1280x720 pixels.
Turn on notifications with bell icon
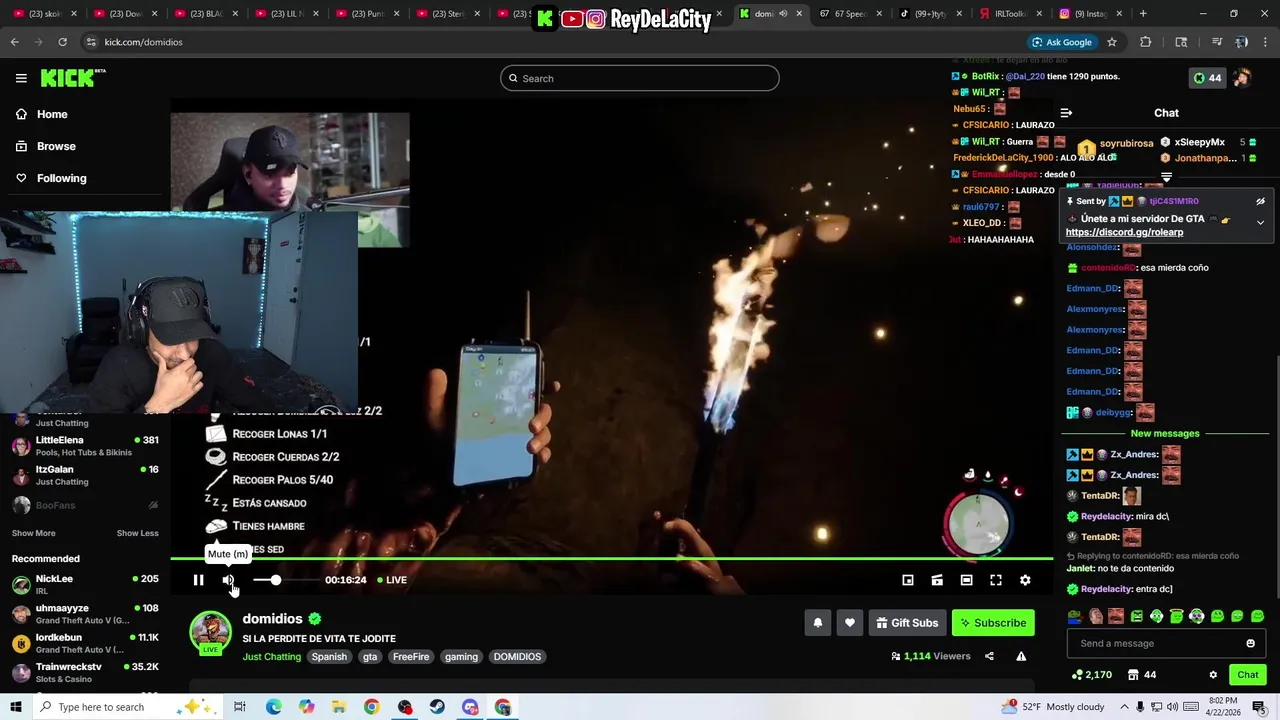click(x=817, y=623)
